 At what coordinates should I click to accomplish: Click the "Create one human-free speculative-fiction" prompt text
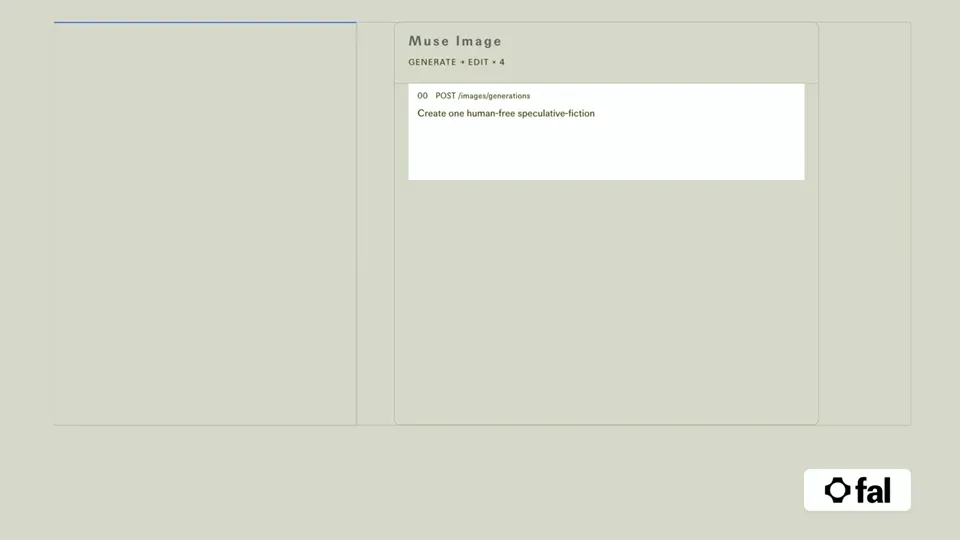(506, 113)
